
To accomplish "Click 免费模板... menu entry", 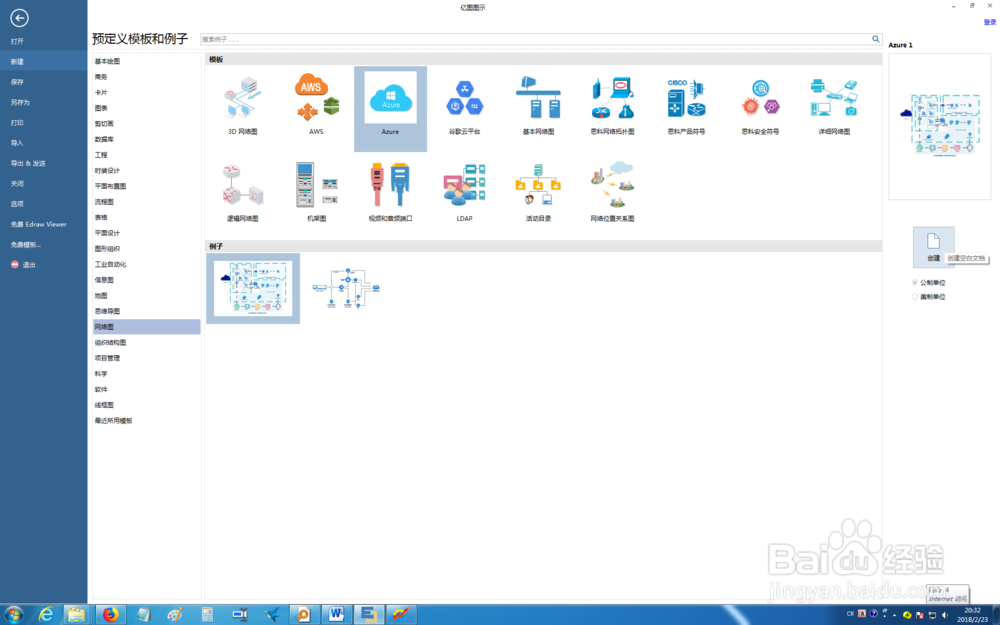I will point(26,245).
